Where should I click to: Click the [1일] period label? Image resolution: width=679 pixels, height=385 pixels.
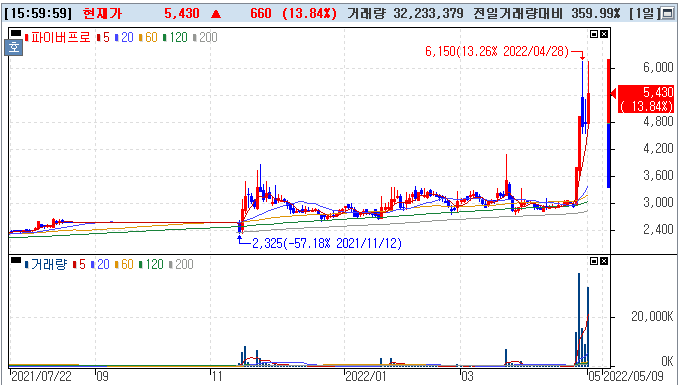644,13
